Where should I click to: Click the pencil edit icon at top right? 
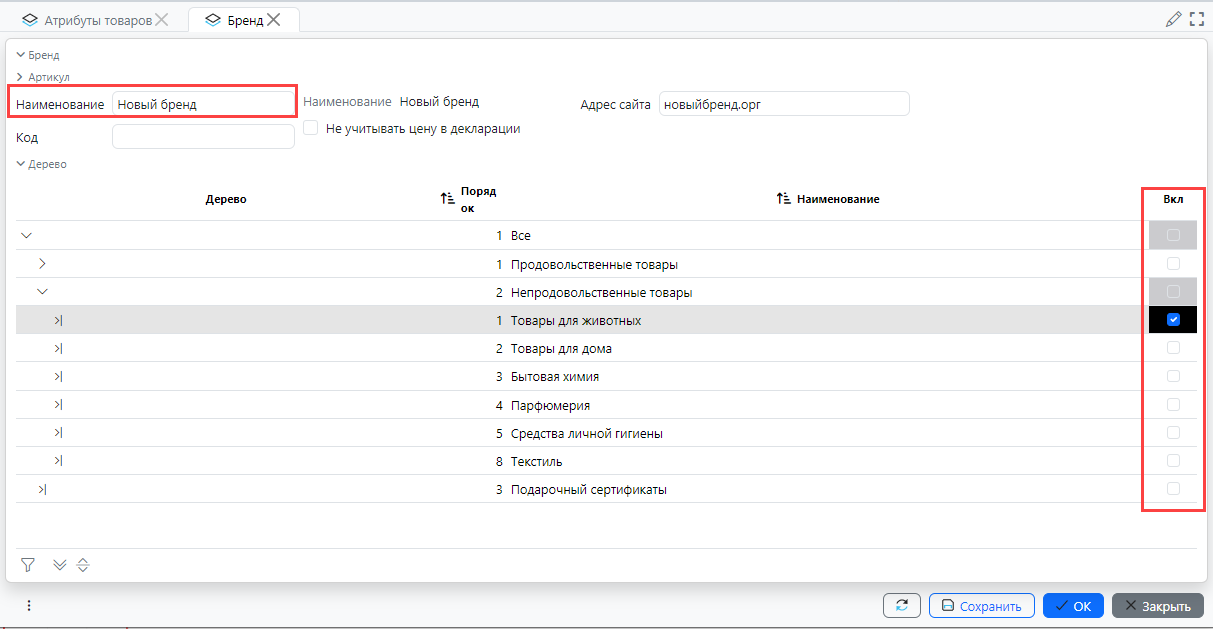[x=1174, y=19]
